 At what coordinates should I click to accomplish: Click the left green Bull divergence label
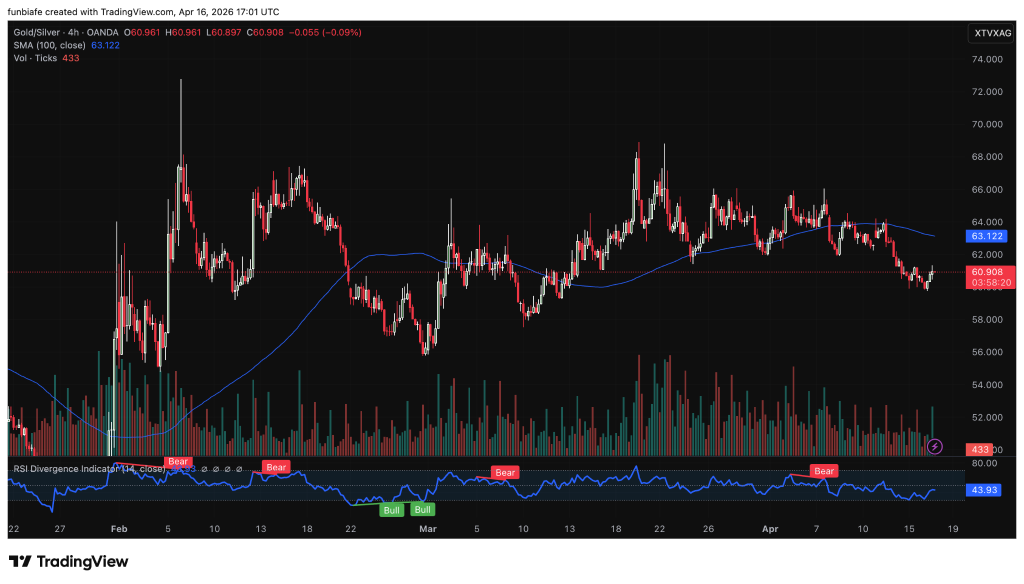pyautogui.click(x=392, y=510)
